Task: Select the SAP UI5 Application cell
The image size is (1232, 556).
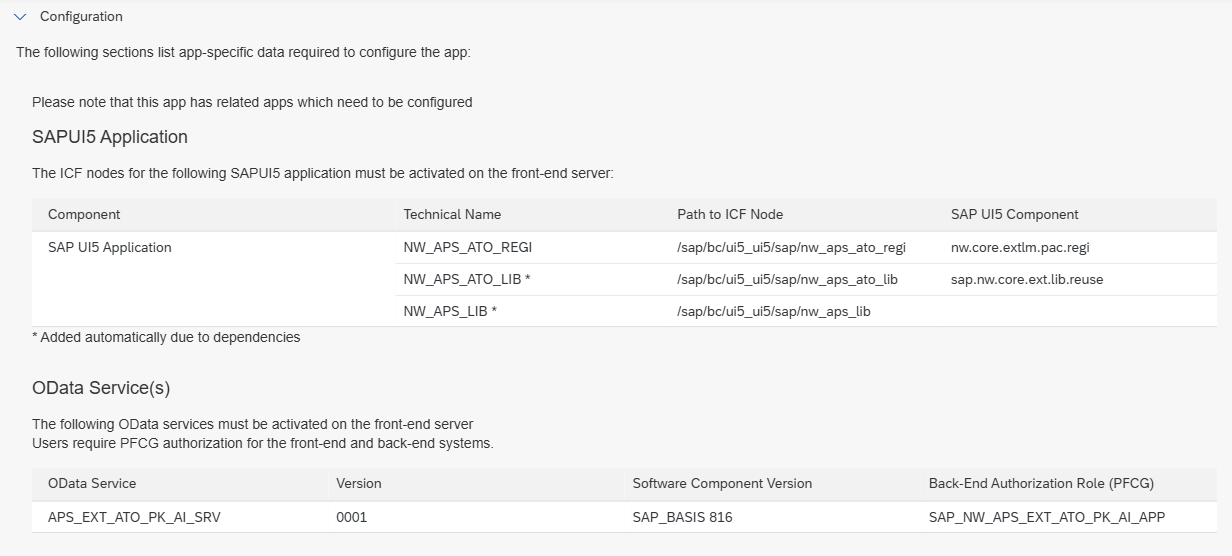Action: [110, 247]
